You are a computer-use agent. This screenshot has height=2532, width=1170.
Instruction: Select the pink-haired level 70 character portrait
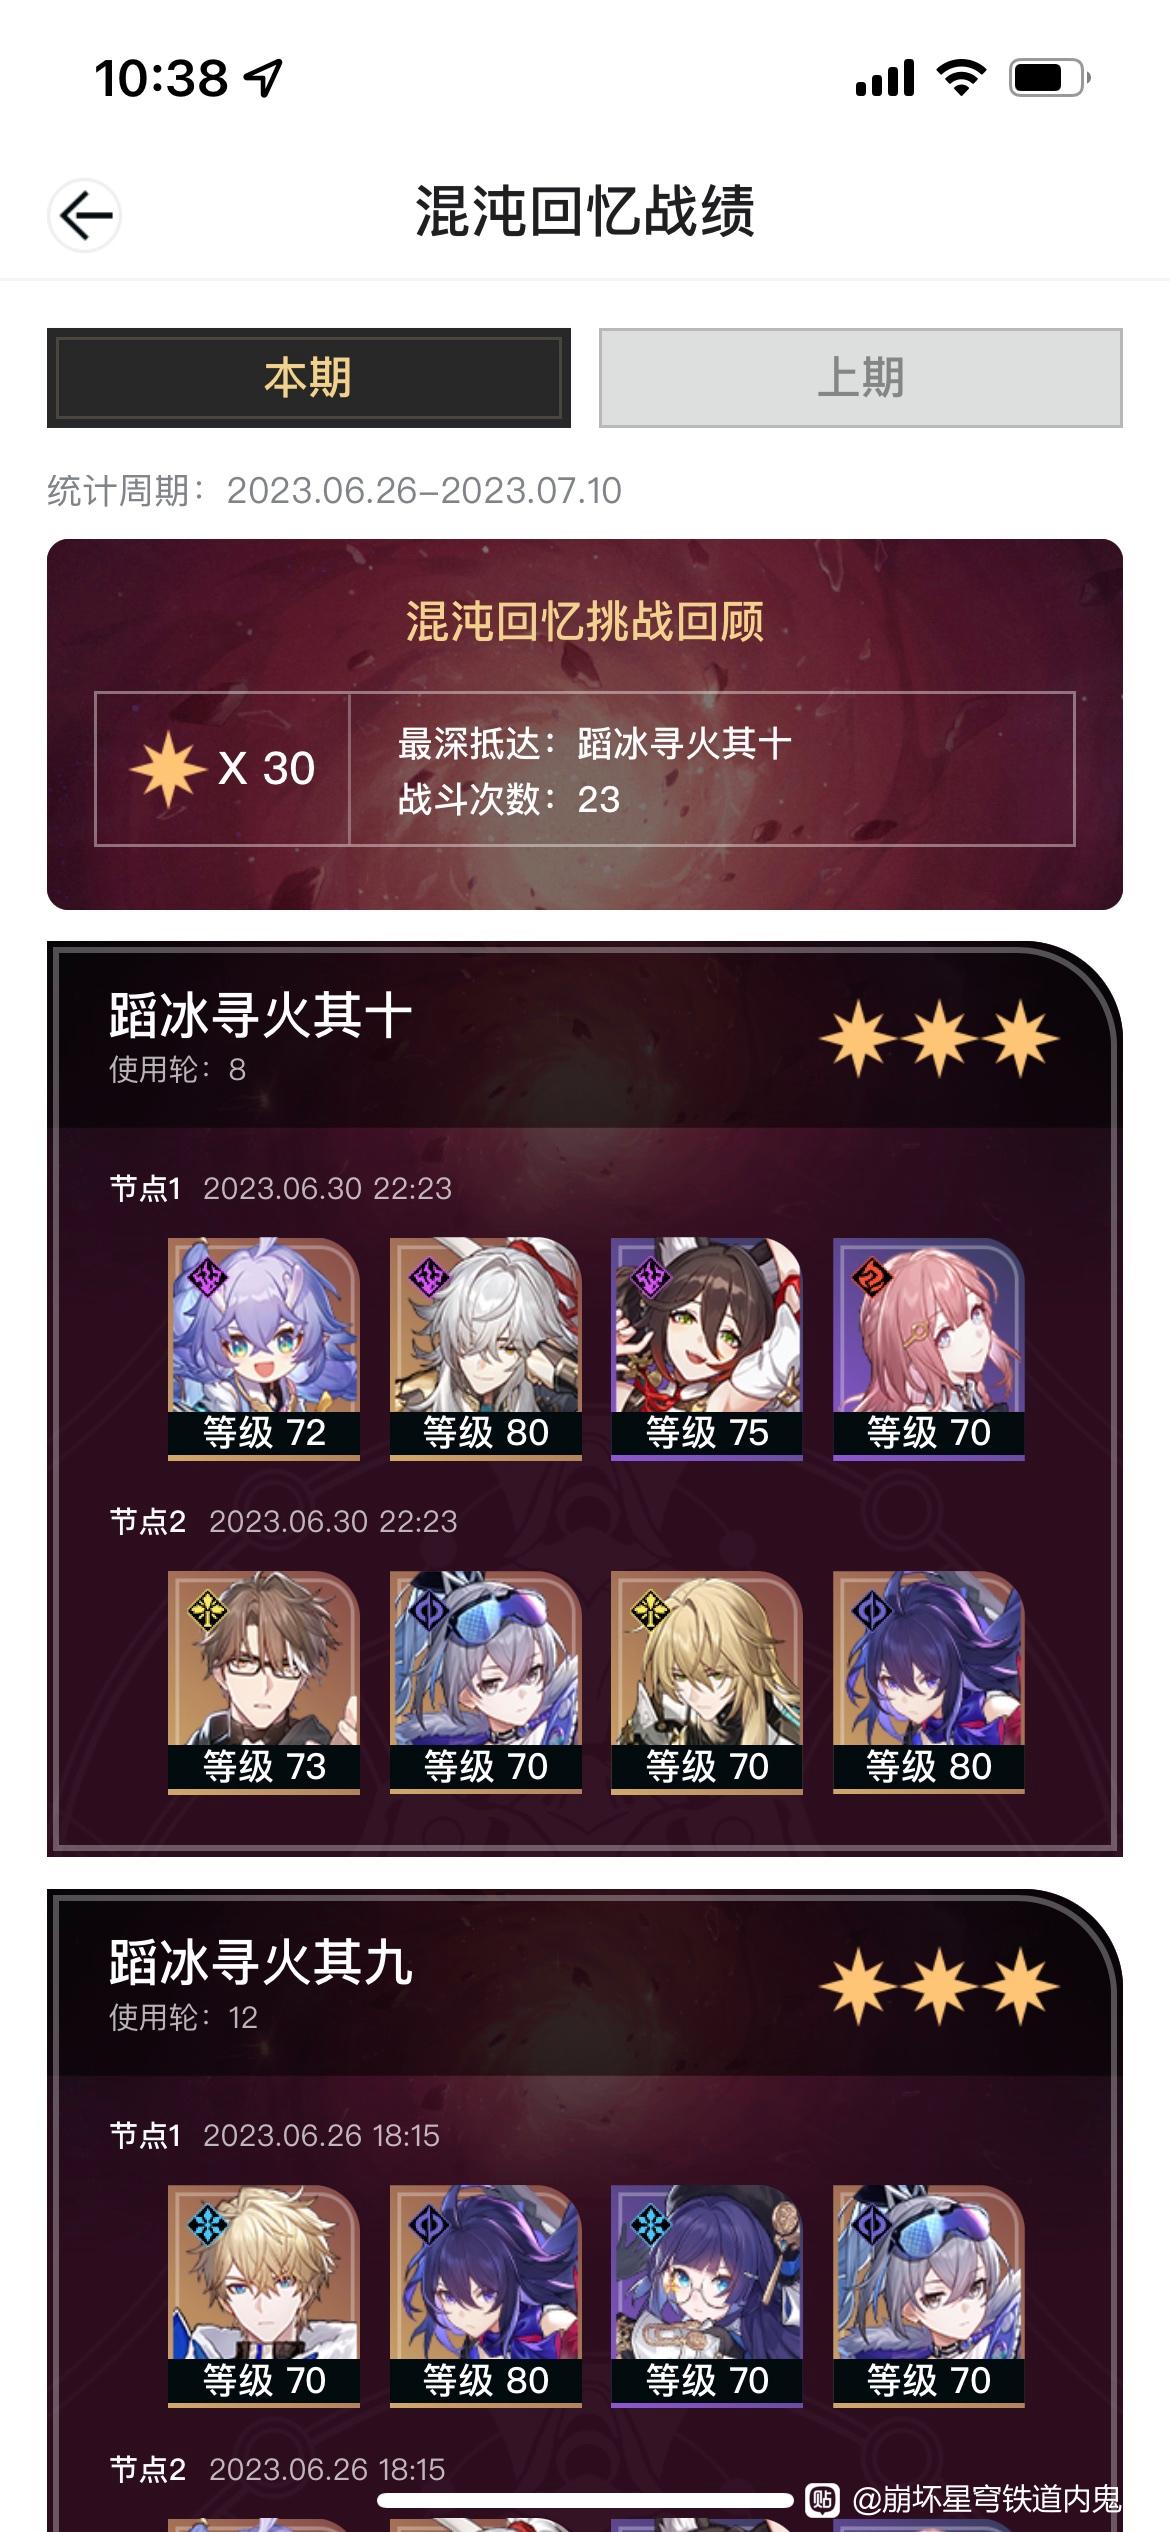929,1349
